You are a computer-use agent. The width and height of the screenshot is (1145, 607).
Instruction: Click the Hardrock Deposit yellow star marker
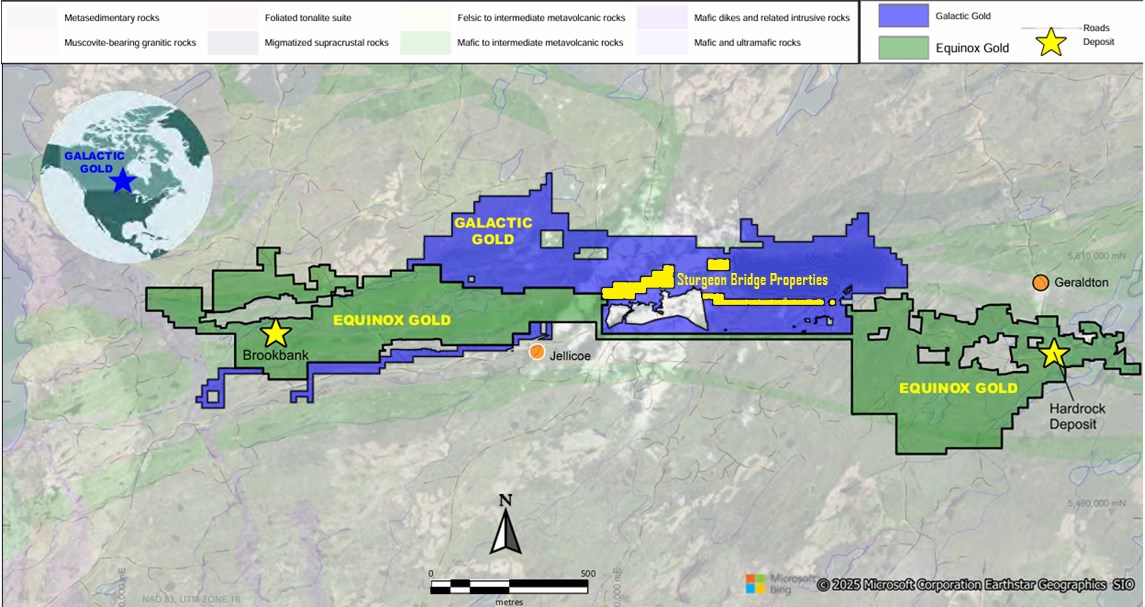click(1052, 353)
